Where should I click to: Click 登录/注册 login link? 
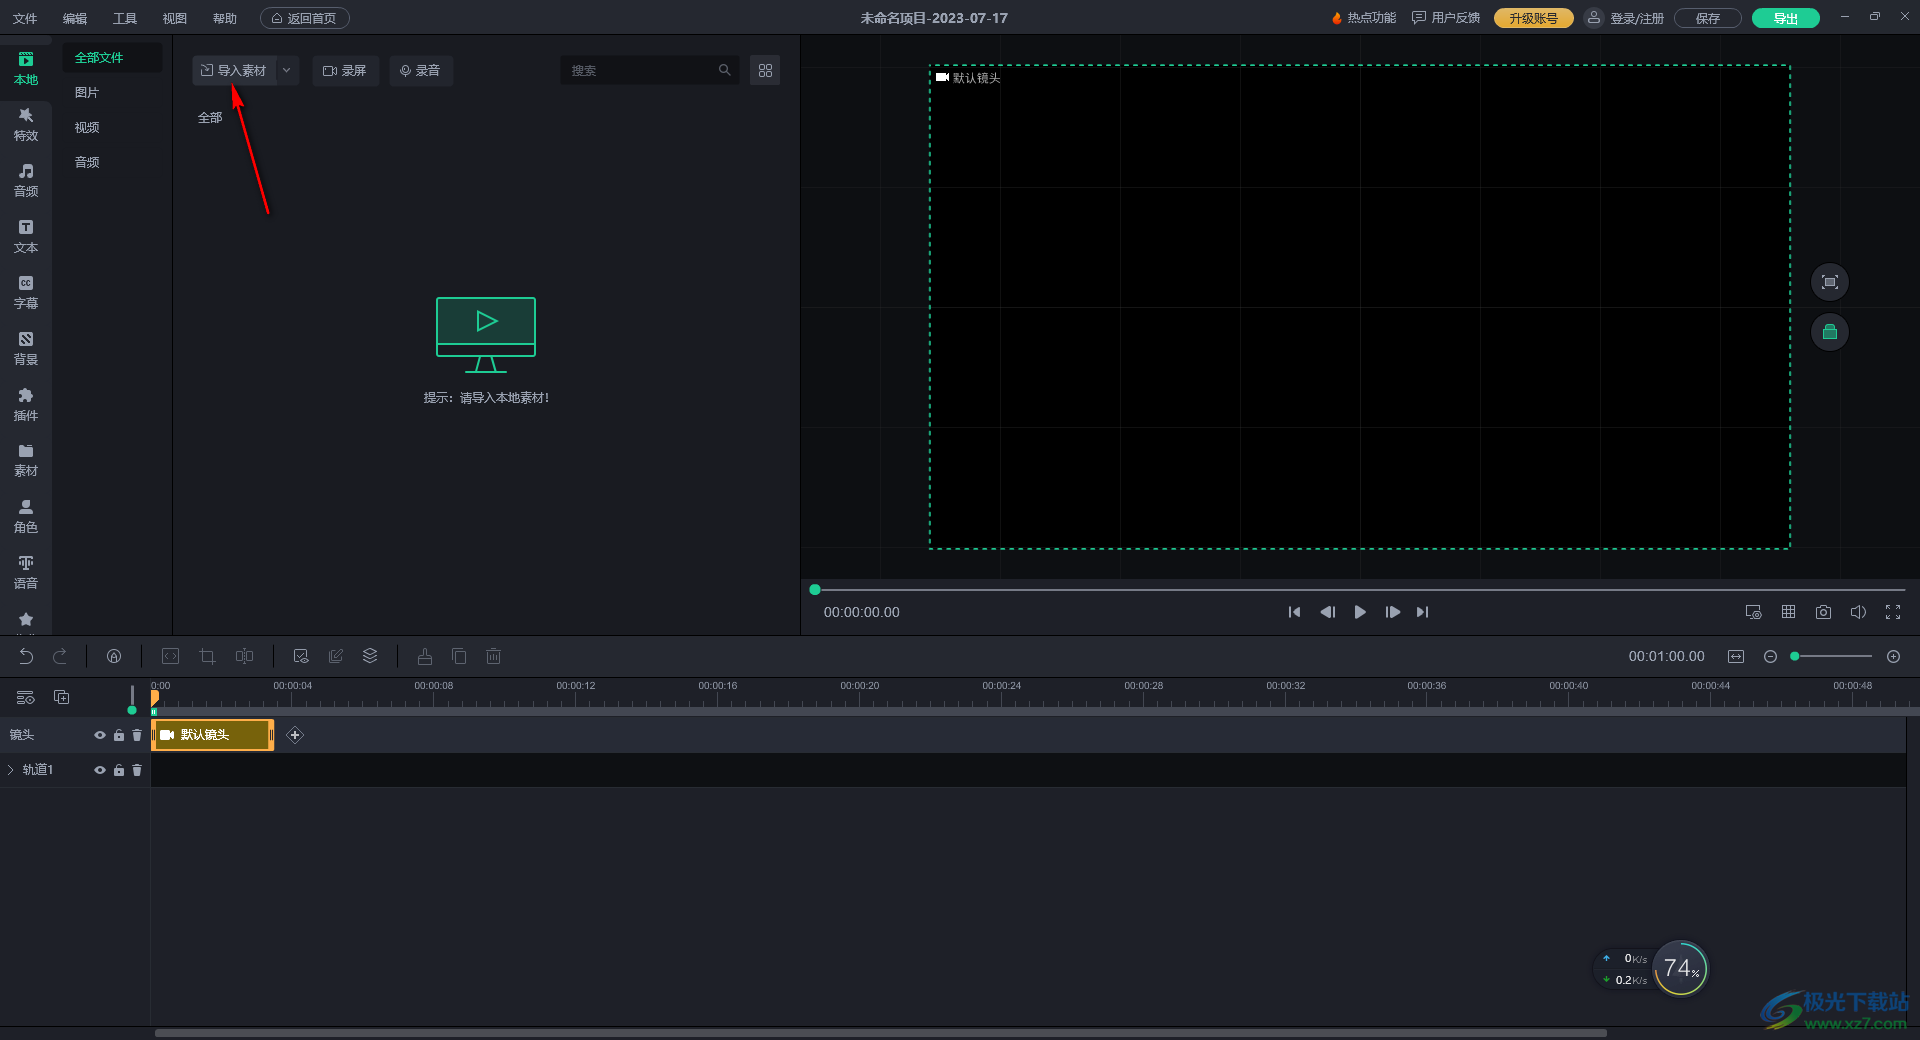pos(1637,18)
